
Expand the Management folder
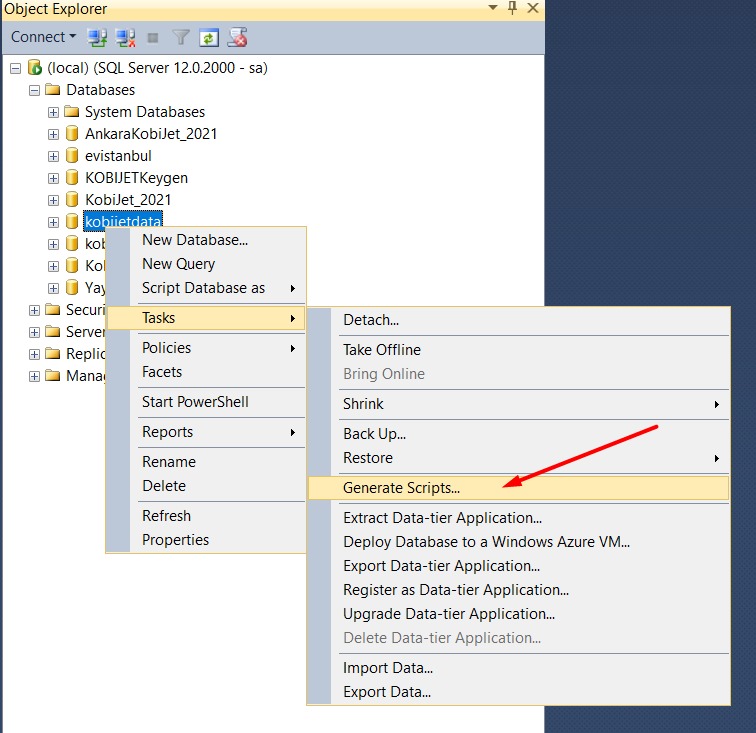(34, 376)
